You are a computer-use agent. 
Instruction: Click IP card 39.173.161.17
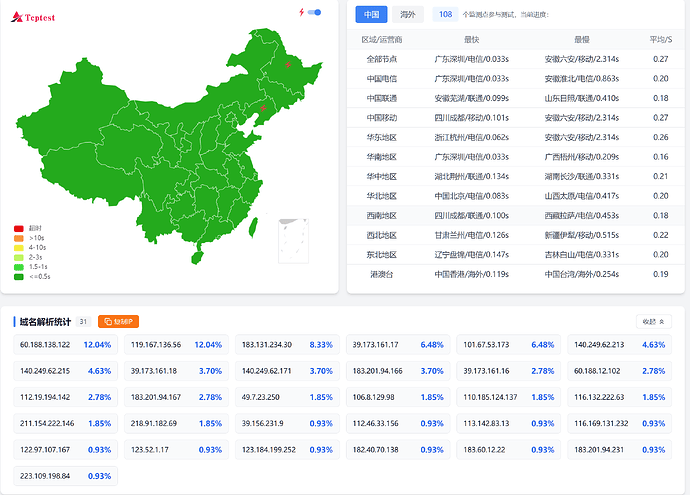[x=398, y=345]
